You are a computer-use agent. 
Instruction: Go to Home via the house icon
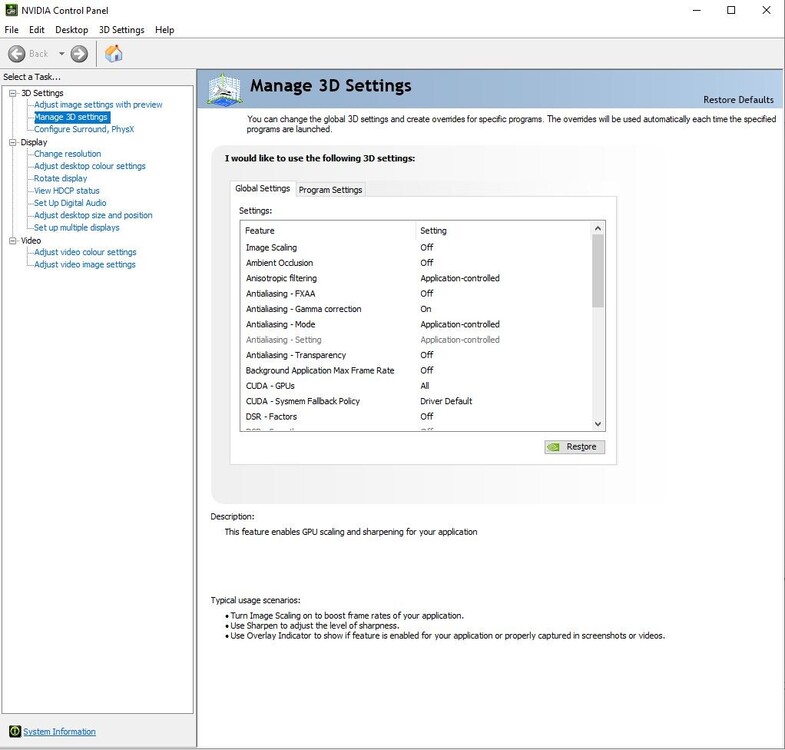point(114,54)
